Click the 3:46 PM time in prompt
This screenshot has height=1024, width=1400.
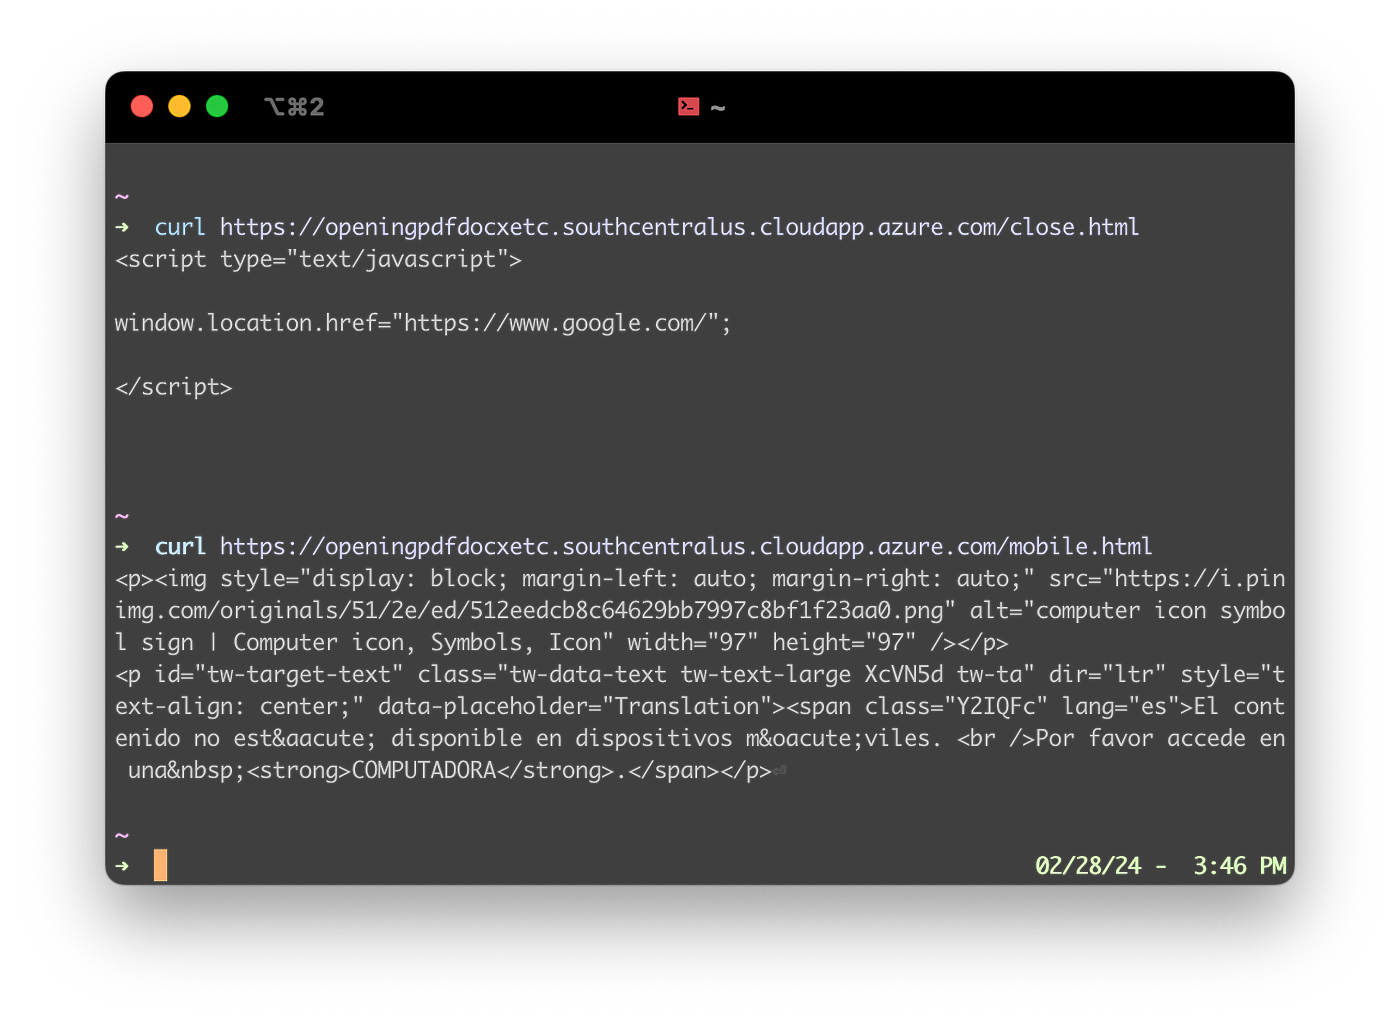click(1240, 866)
